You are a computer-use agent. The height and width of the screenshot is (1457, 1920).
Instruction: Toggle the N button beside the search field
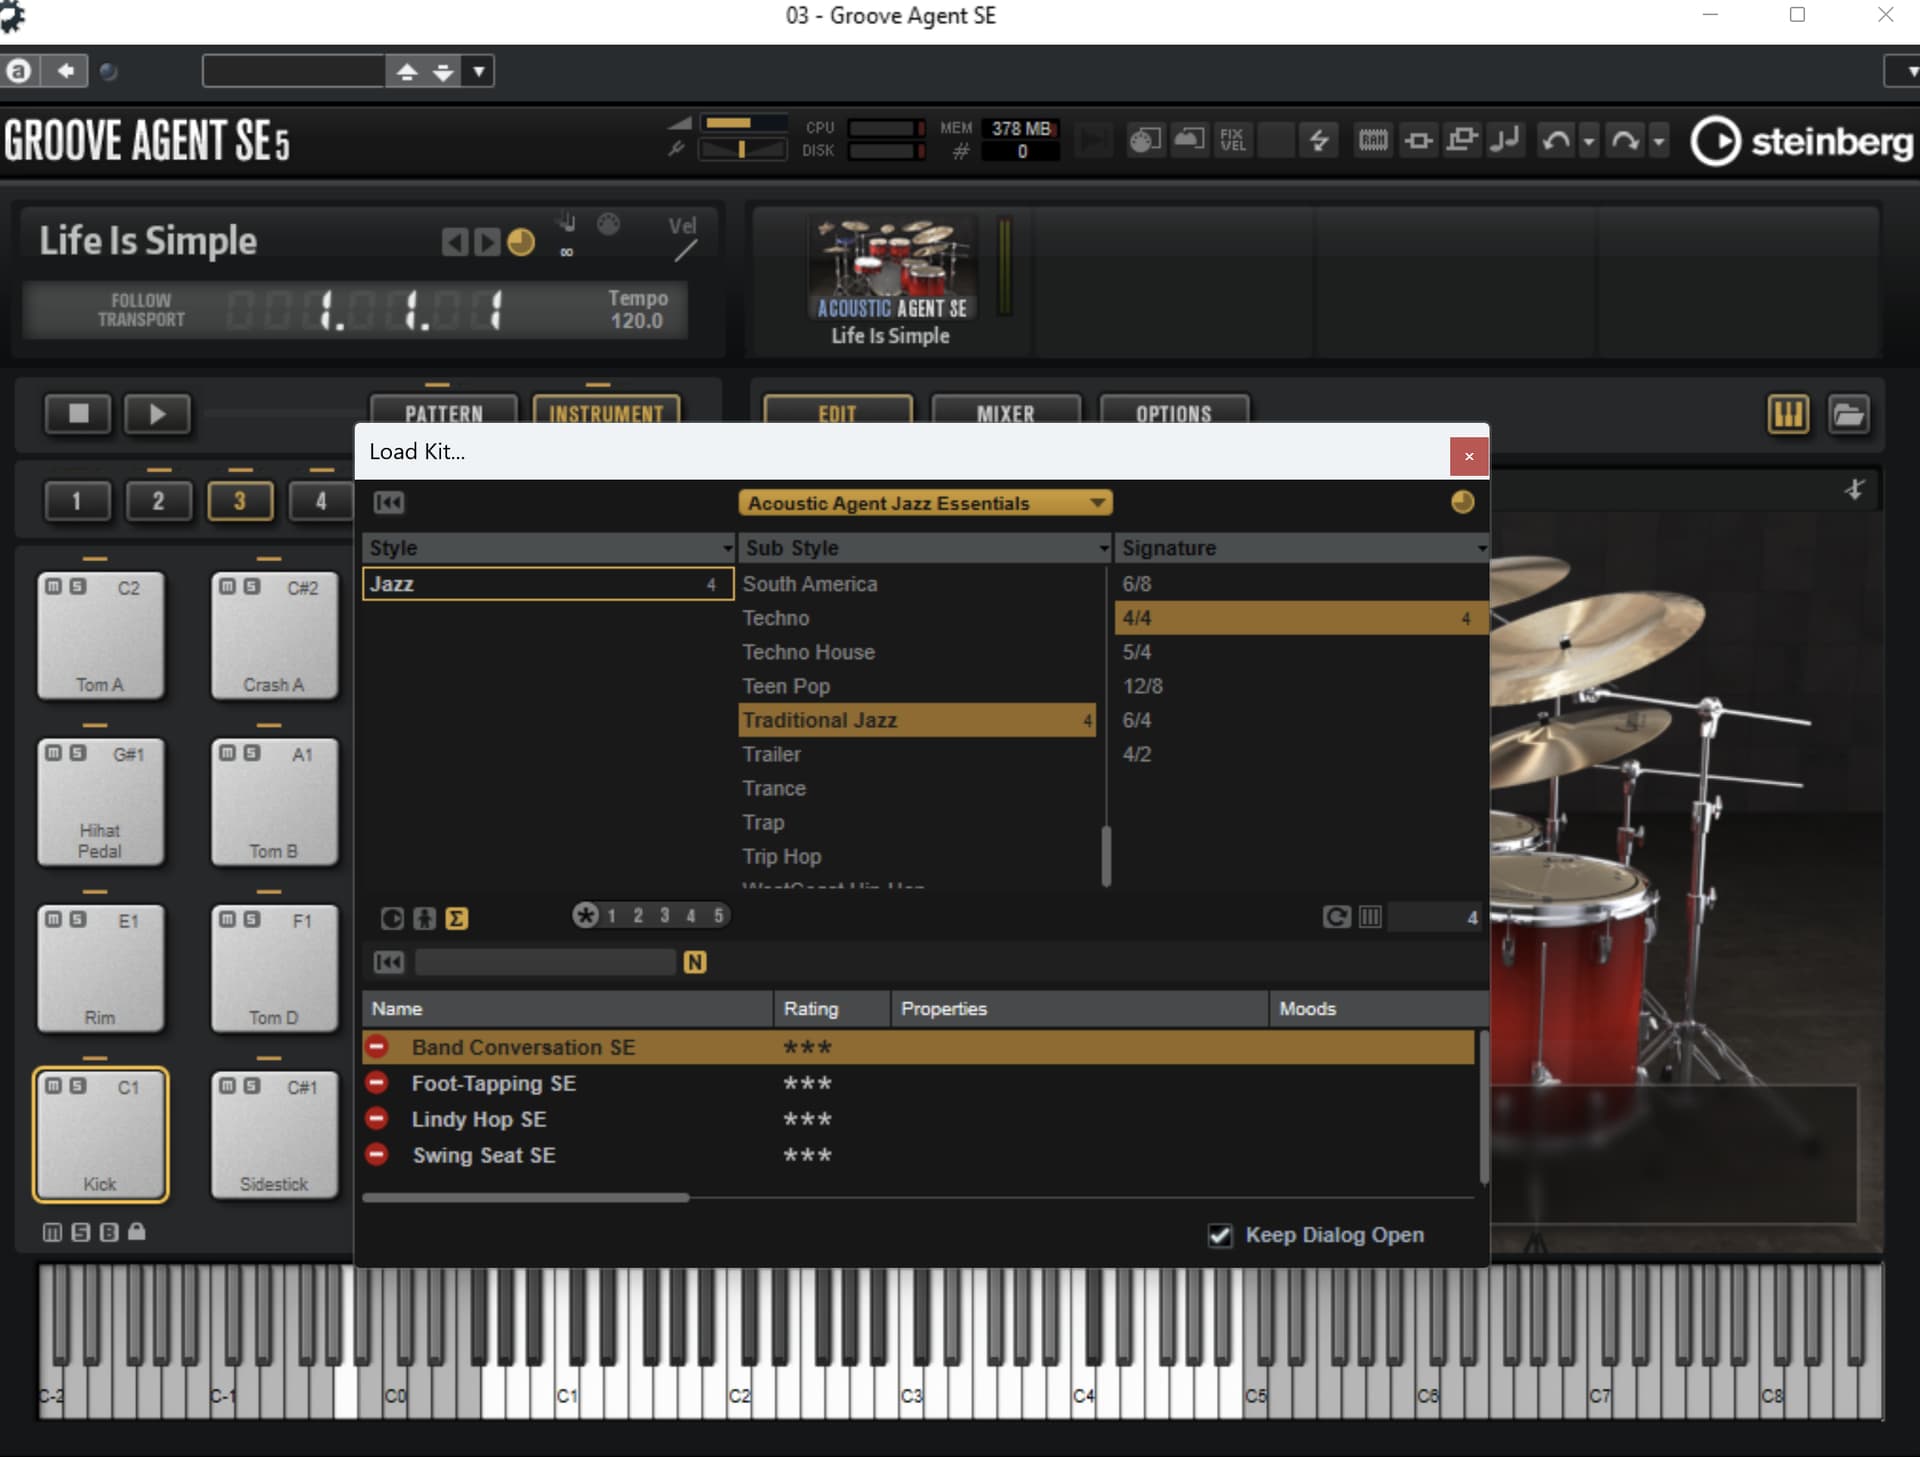click(695, 962)
